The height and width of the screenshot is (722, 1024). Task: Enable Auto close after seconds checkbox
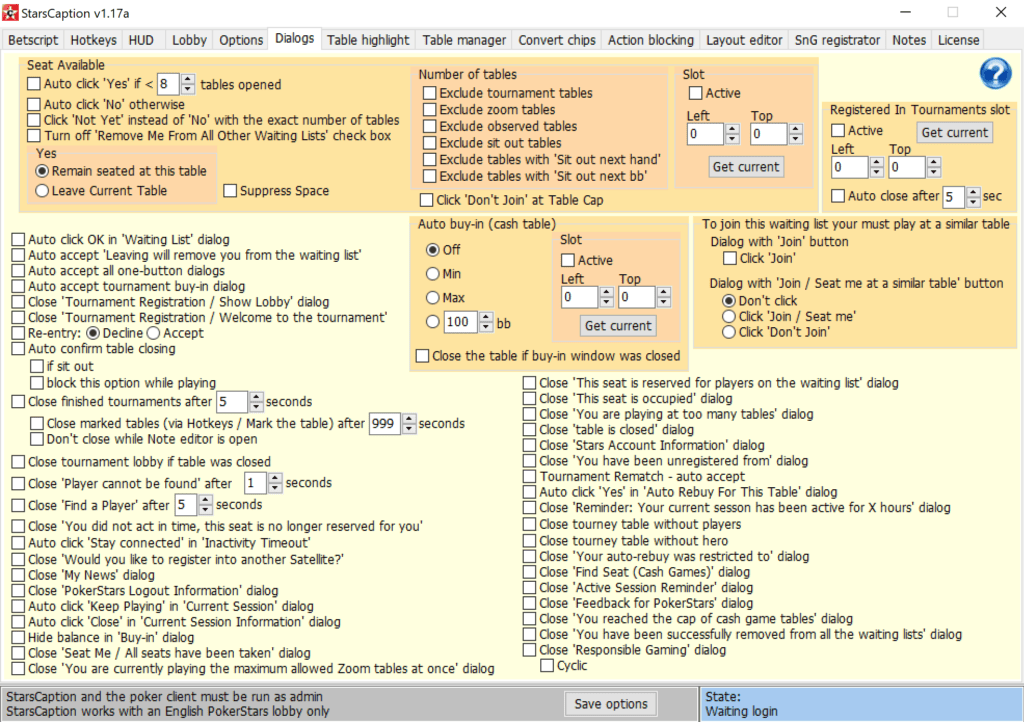(x=838, y=196)
